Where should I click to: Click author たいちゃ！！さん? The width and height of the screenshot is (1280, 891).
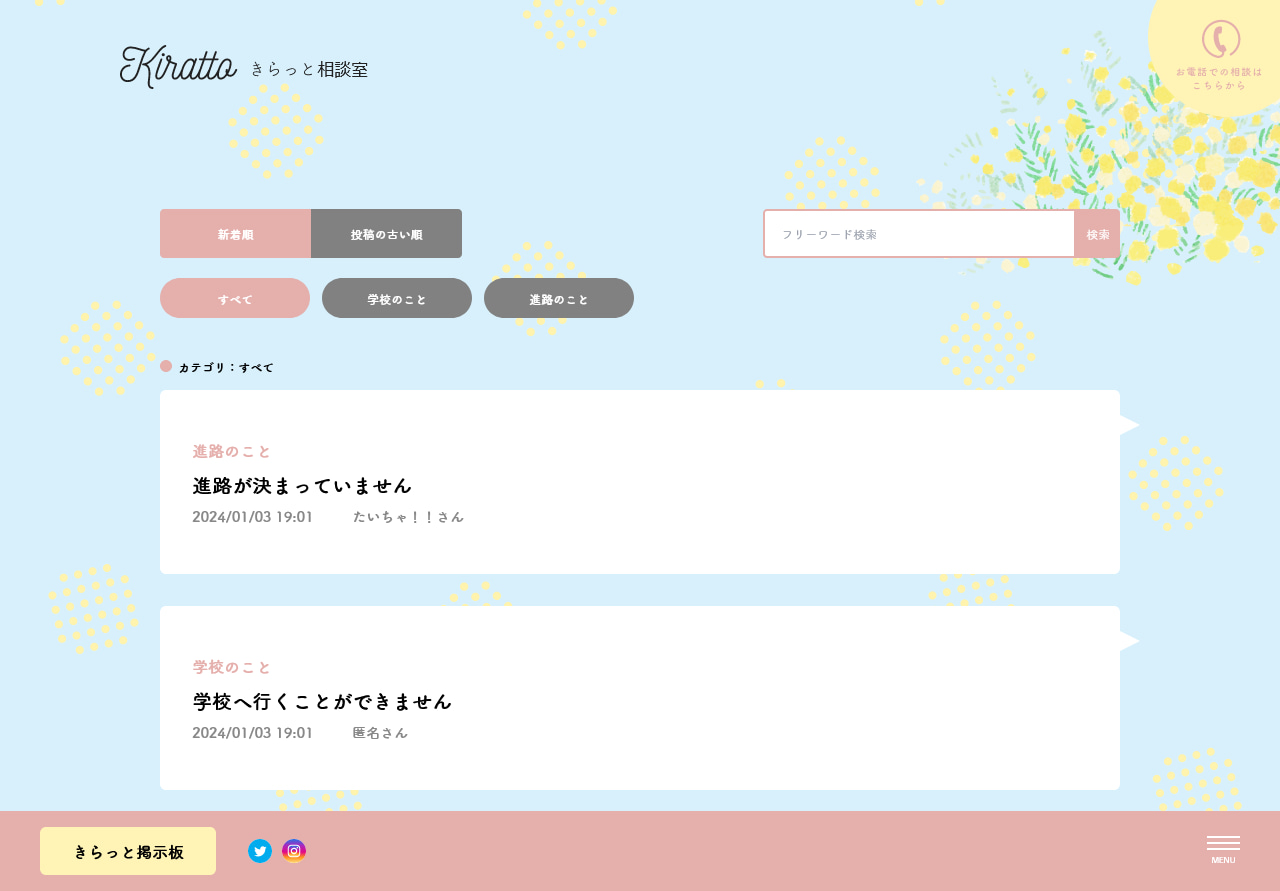pos(408,517)
